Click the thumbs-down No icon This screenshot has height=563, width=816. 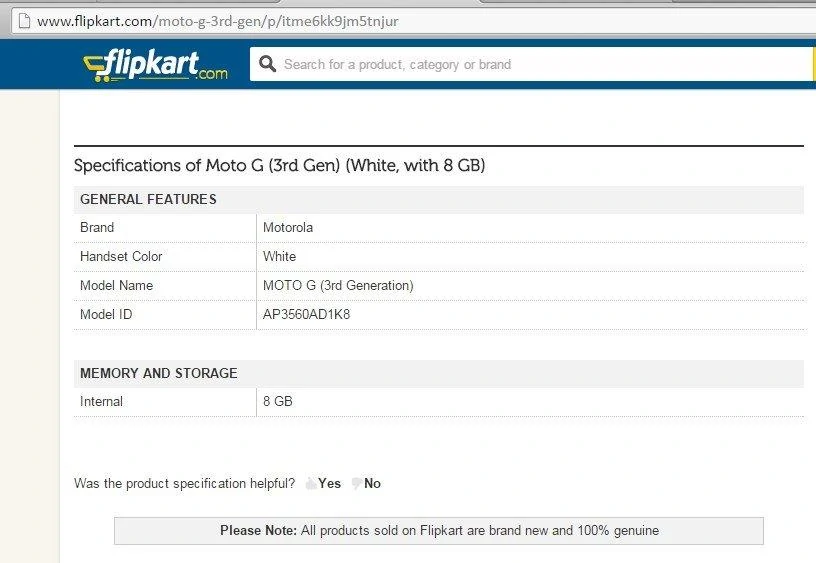(x=356, y=483)
